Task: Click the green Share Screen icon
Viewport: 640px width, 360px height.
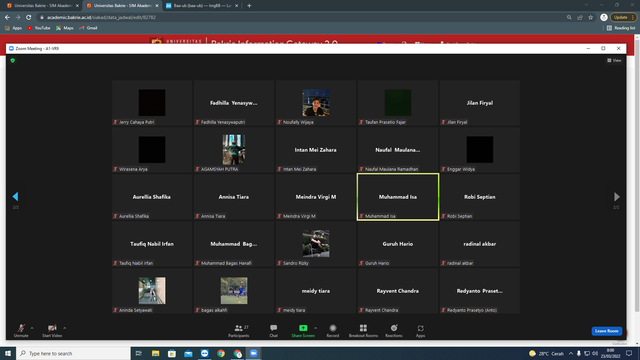Action: point(303,328)
